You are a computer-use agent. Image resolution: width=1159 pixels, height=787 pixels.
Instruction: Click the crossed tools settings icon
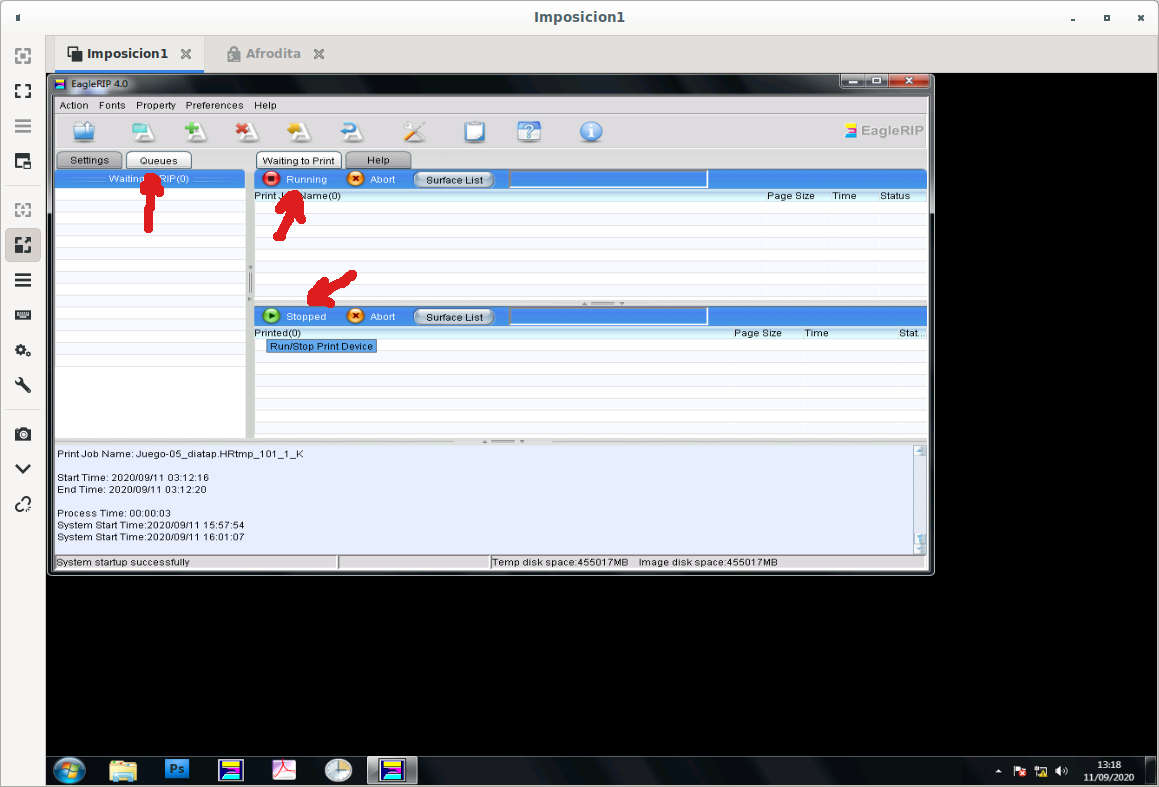click(x=414, y=131)
